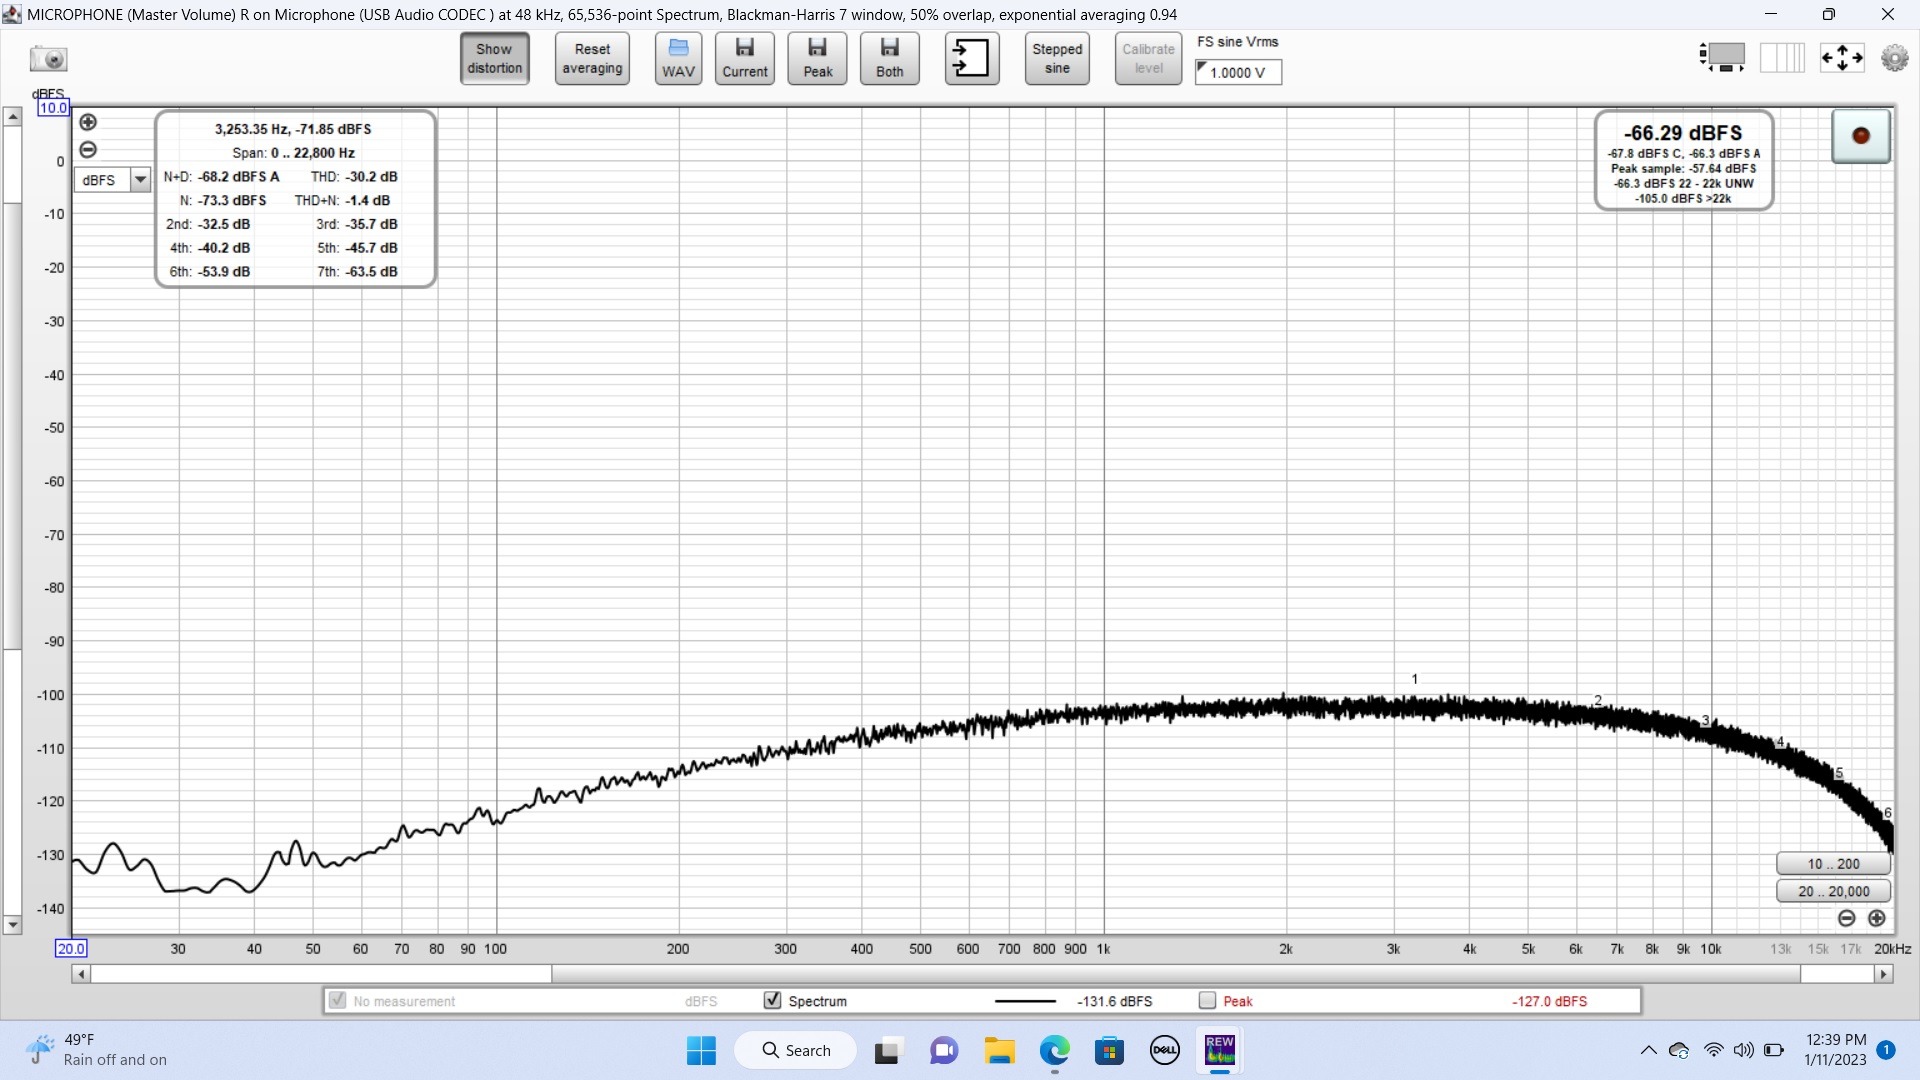Open the WAV file button

click(x=678, y=59)
